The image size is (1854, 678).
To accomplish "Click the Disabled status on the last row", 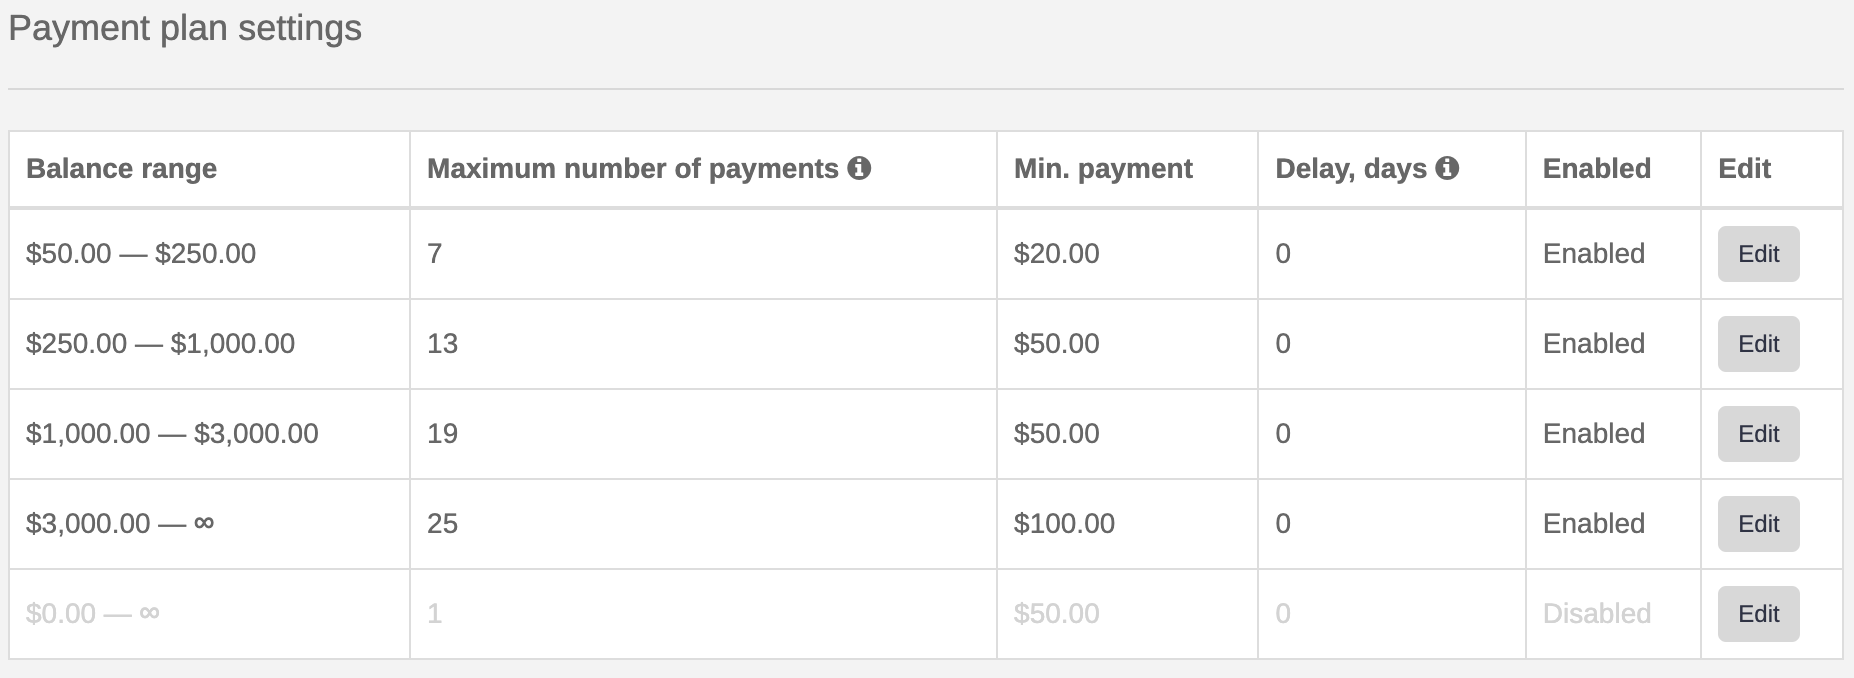I will point(1597,613).
